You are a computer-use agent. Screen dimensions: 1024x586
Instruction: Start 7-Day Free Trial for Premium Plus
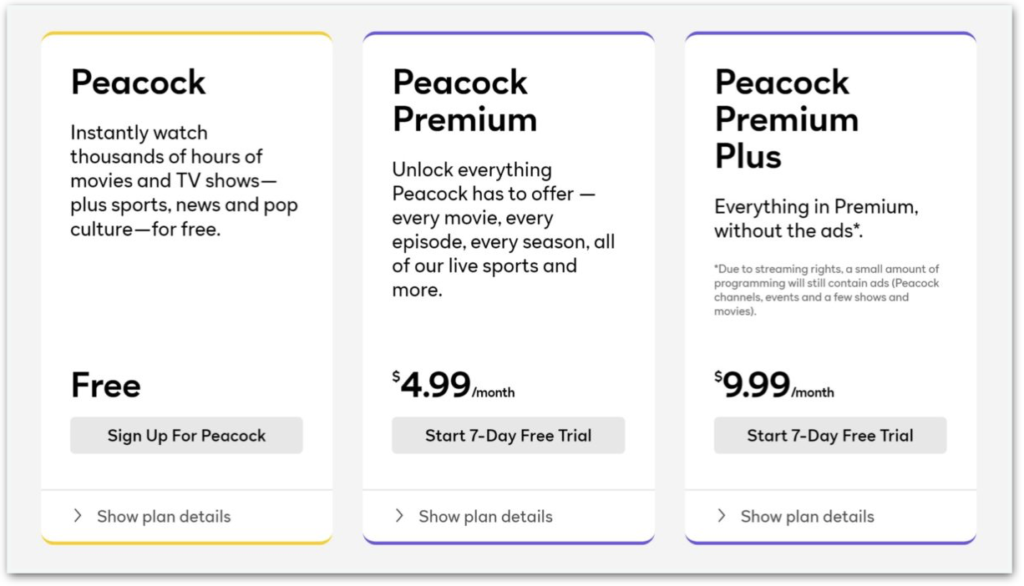830,435
